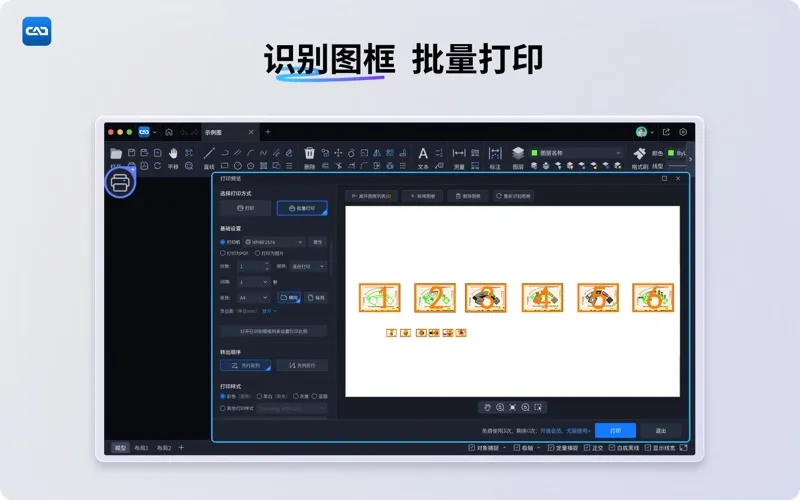Select the Print to image radio option
Screen dimensions: 800x500
click(258, 253)
